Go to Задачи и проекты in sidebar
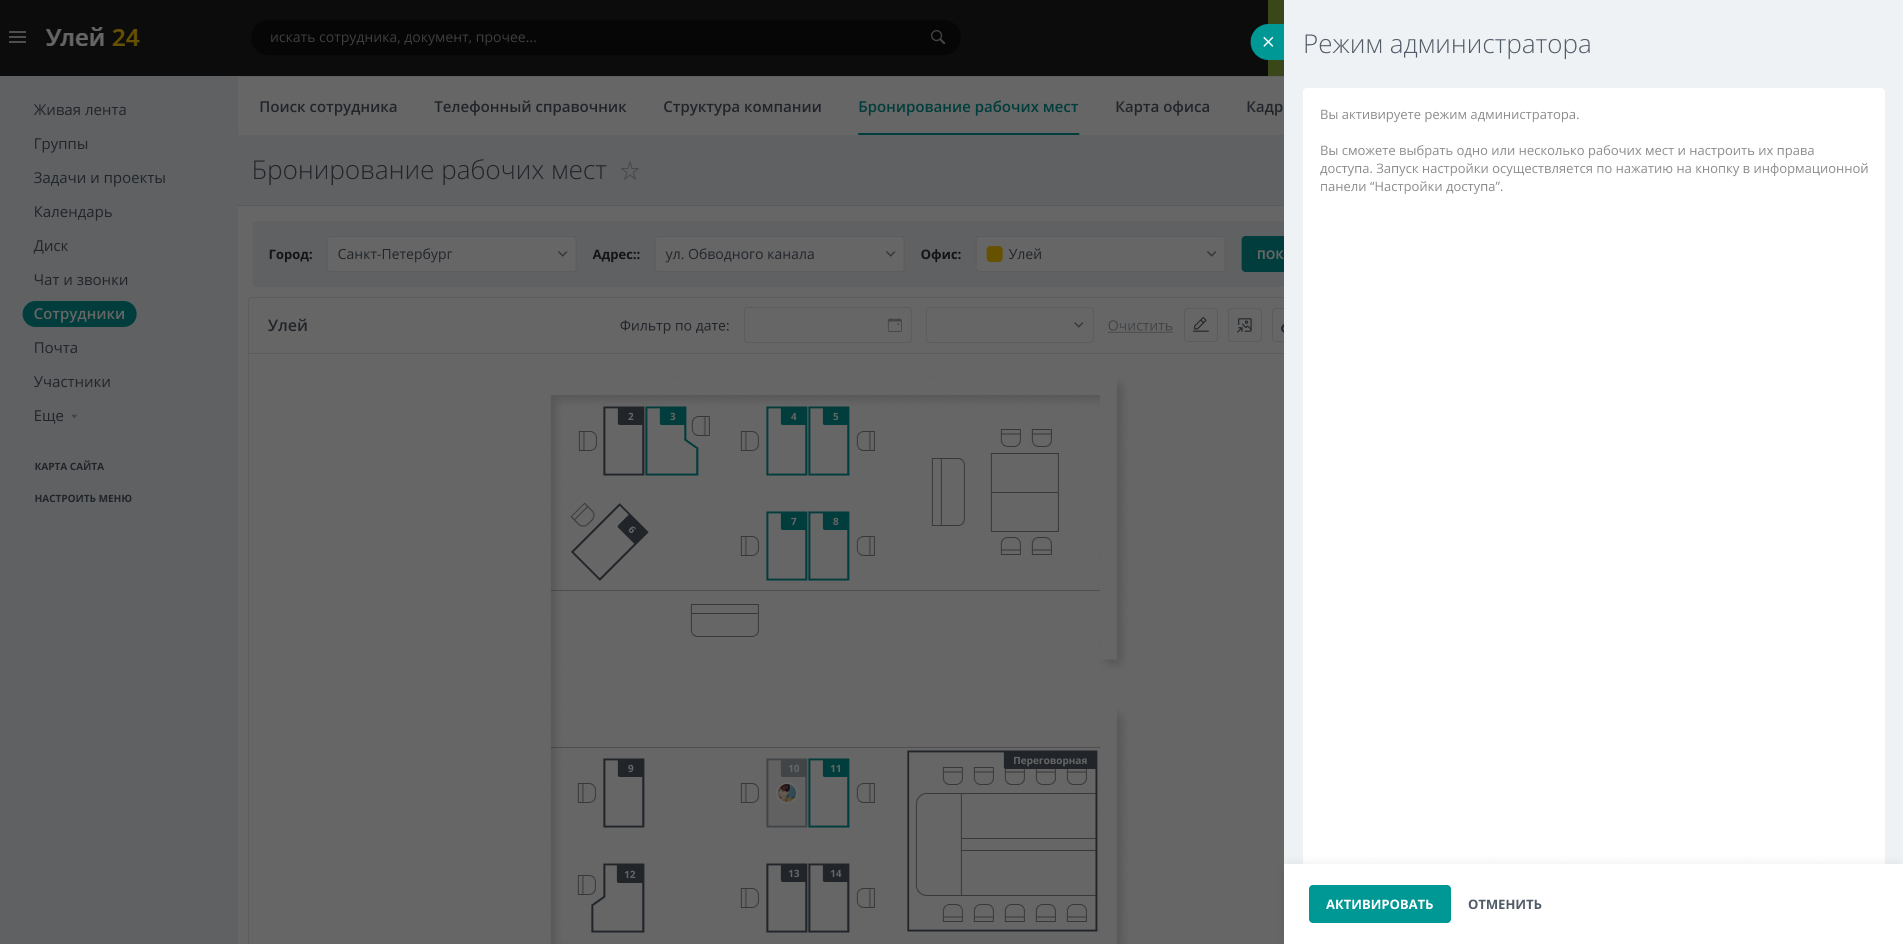 pos(100,178)
